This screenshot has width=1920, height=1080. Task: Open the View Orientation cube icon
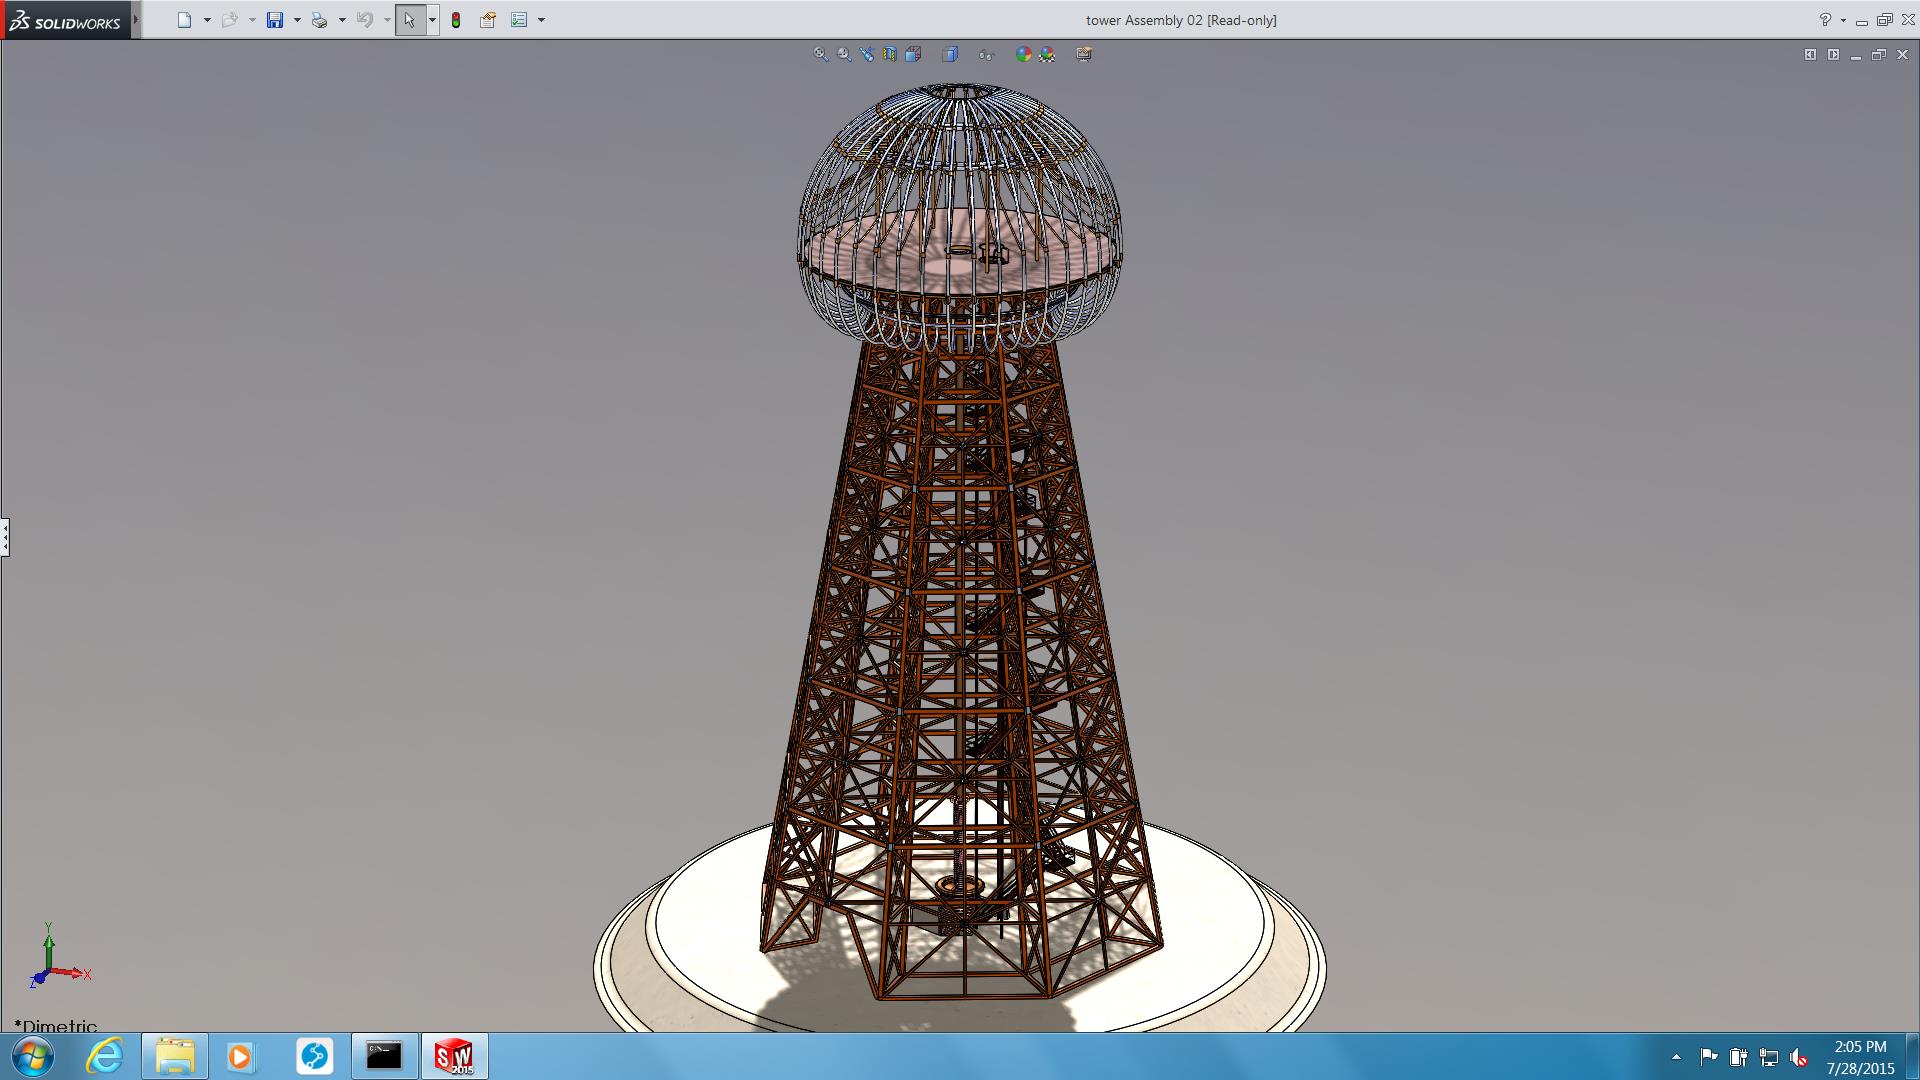click(913, 54)
